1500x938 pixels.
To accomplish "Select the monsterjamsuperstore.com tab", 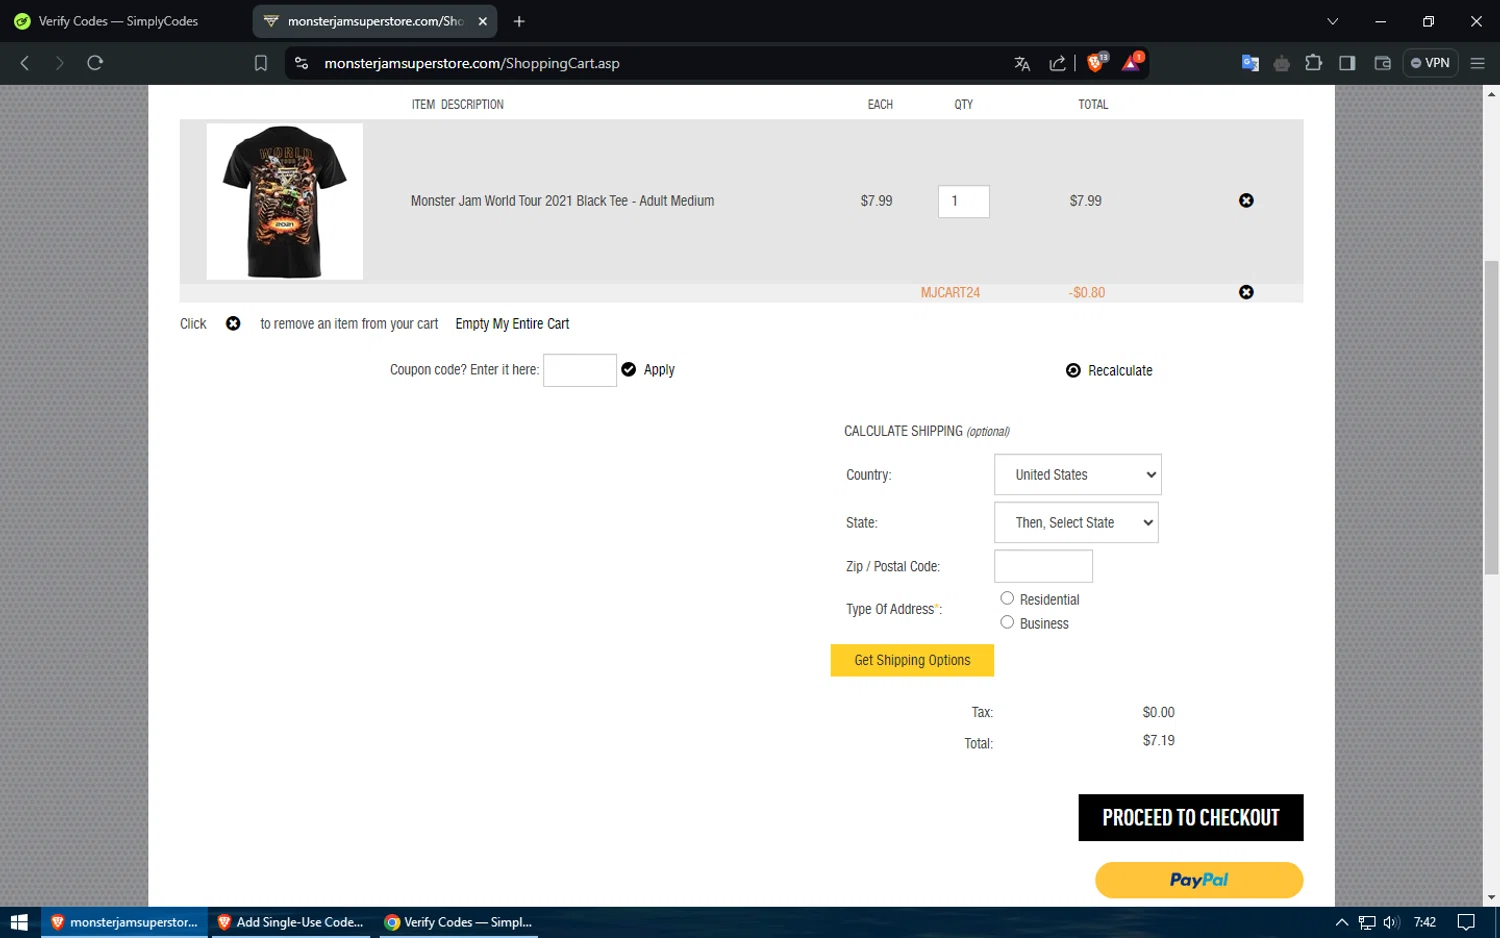I will (376, 21).
